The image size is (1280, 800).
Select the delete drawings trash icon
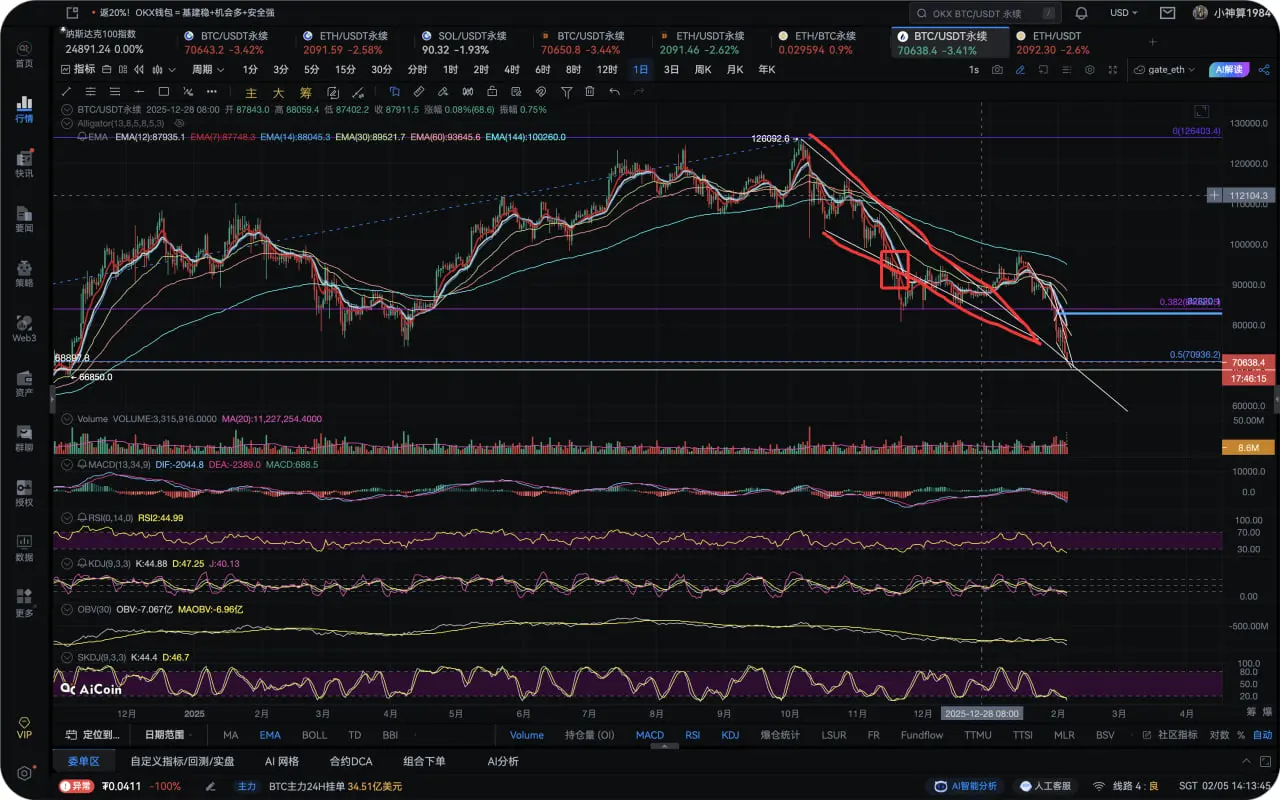tap(590, 92)
